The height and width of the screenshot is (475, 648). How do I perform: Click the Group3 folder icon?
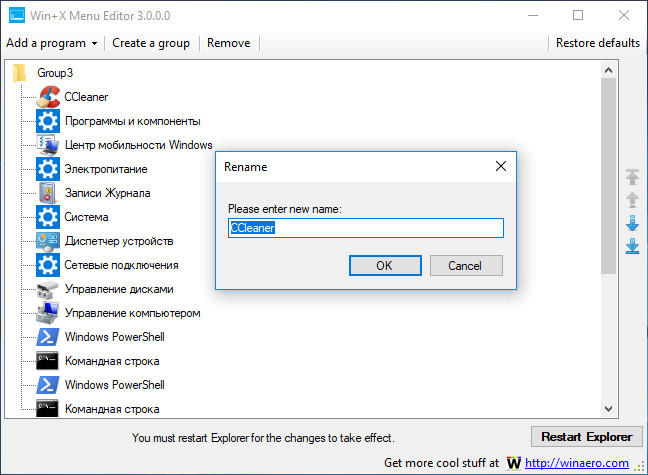point(20,73)
